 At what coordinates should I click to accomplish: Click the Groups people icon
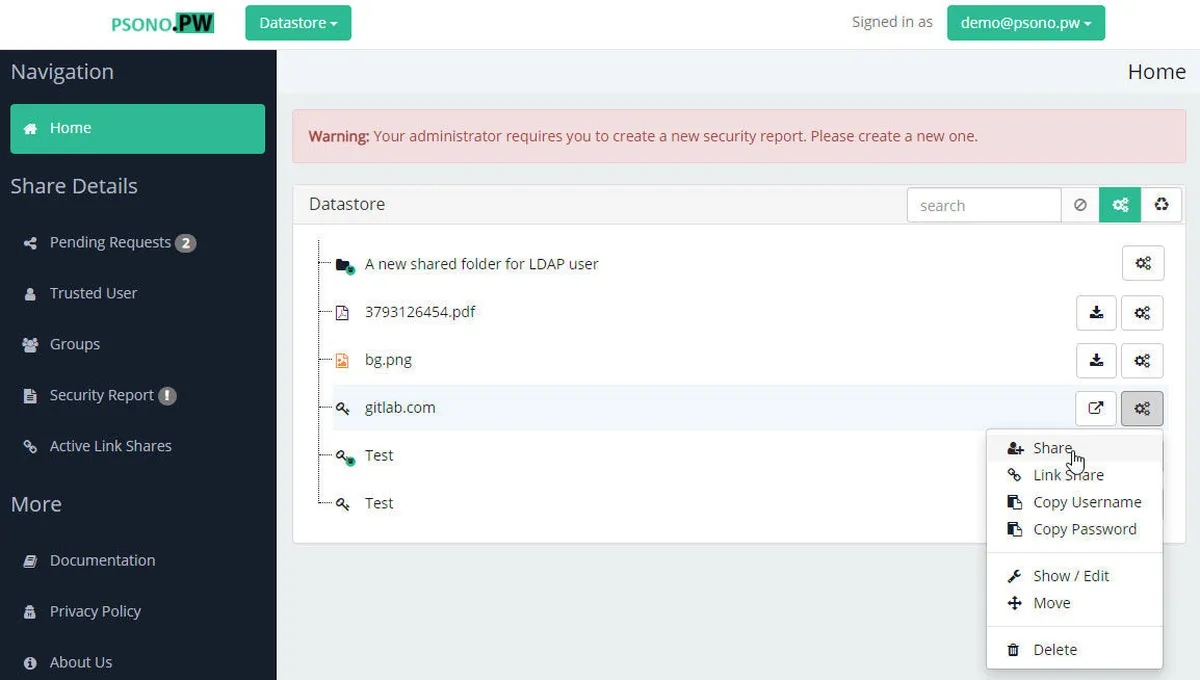pyautogui.click(x=30, y=344)
